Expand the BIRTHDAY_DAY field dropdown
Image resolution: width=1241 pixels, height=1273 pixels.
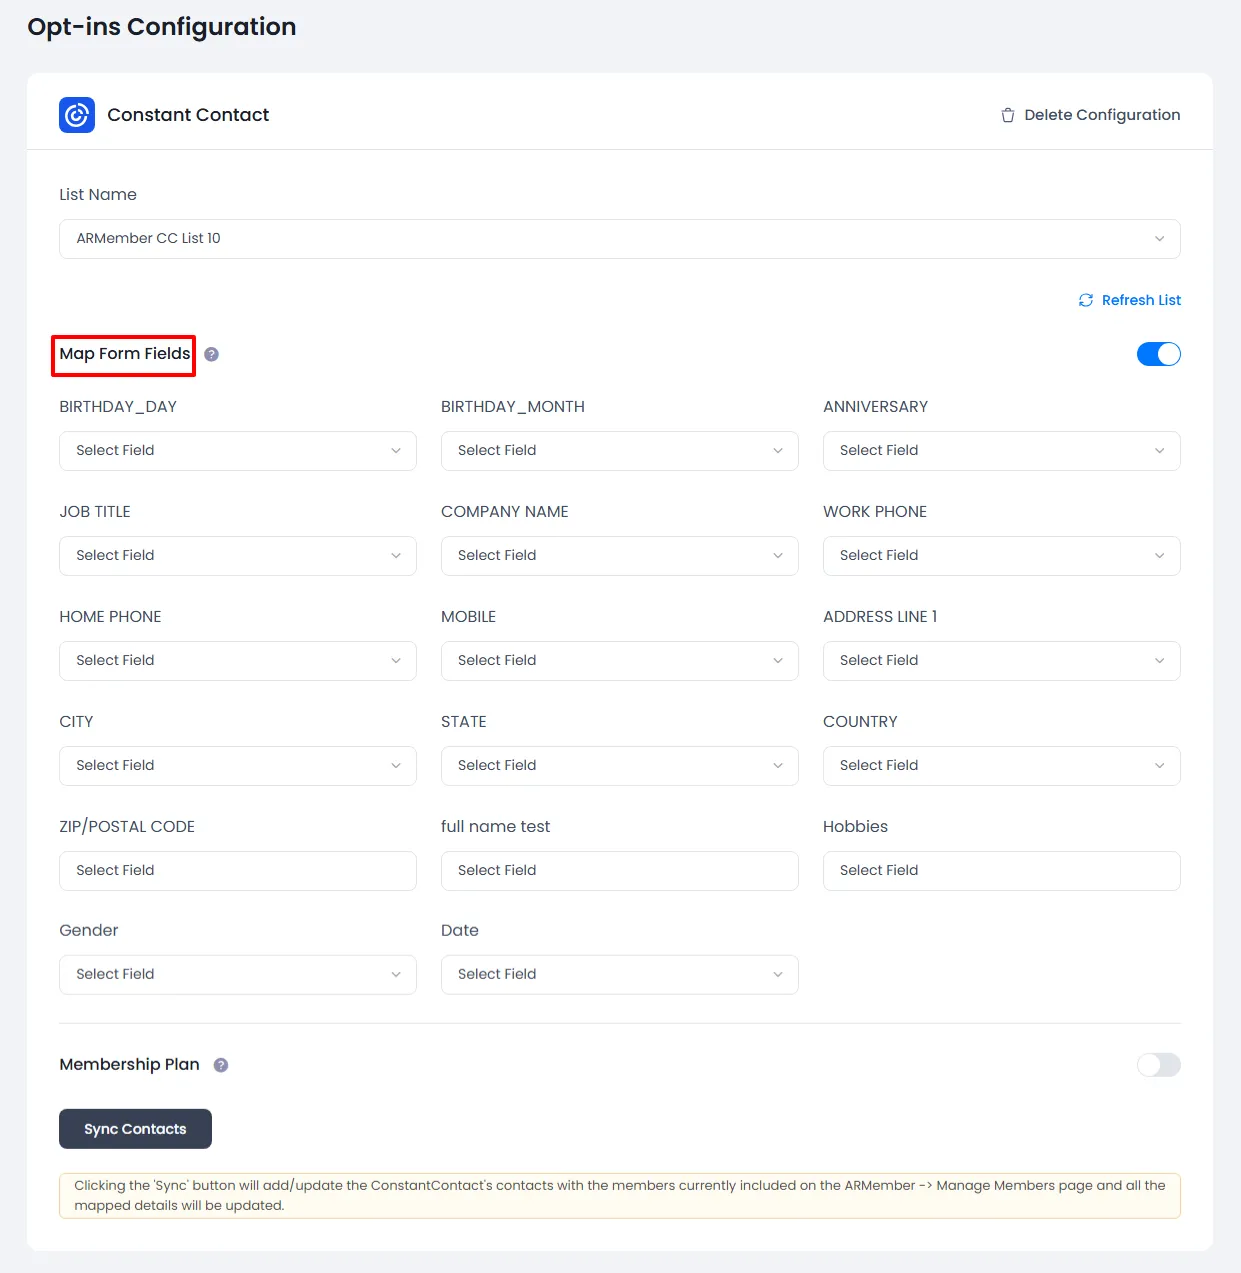pyautogui.click(x=237, y=451)
